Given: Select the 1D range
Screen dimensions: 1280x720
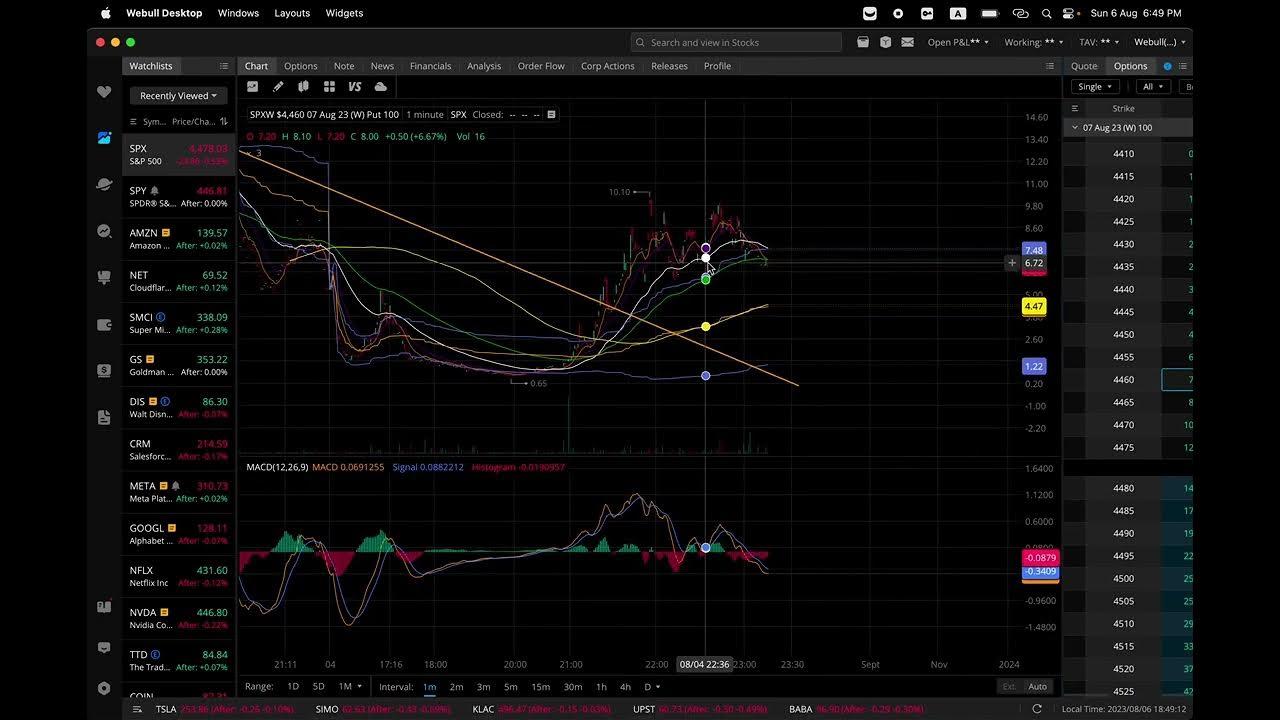Looking at the screenshot, I should coord(293,687).
